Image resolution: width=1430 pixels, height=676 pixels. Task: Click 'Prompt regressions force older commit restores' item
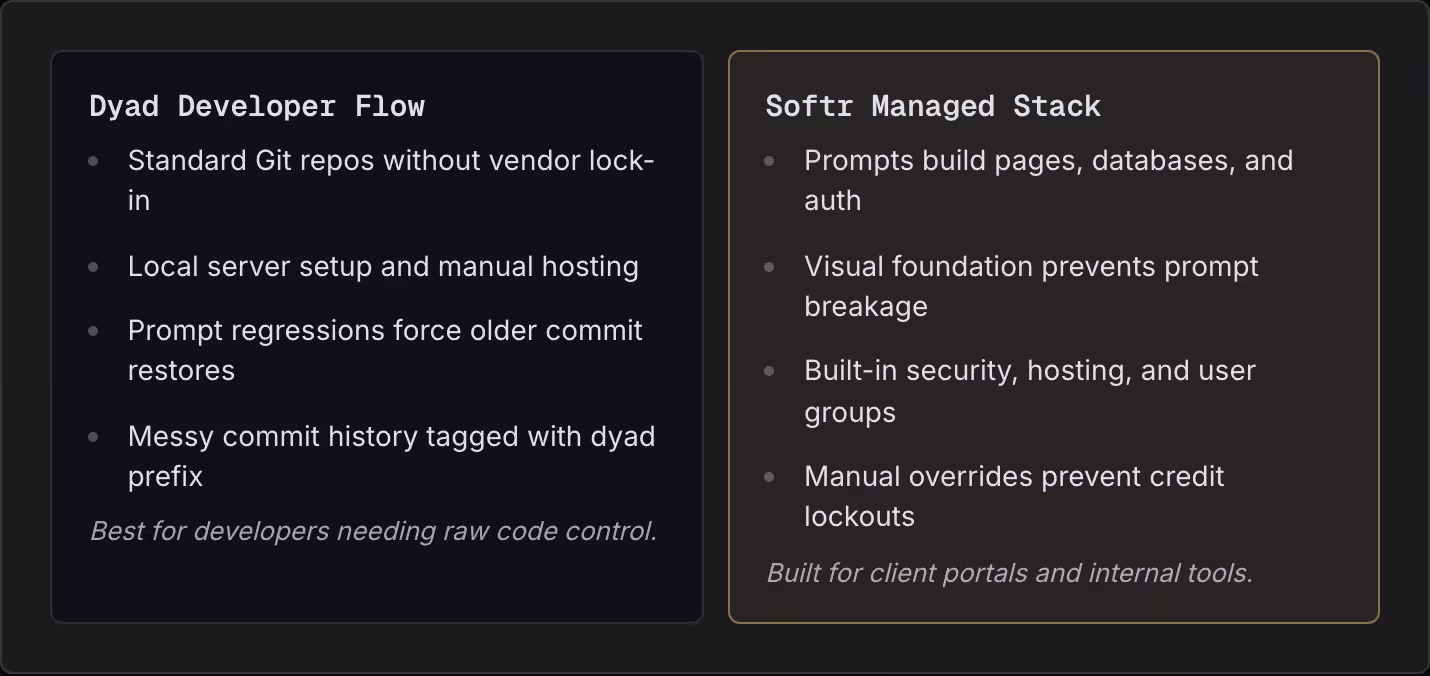click(385, 350)
